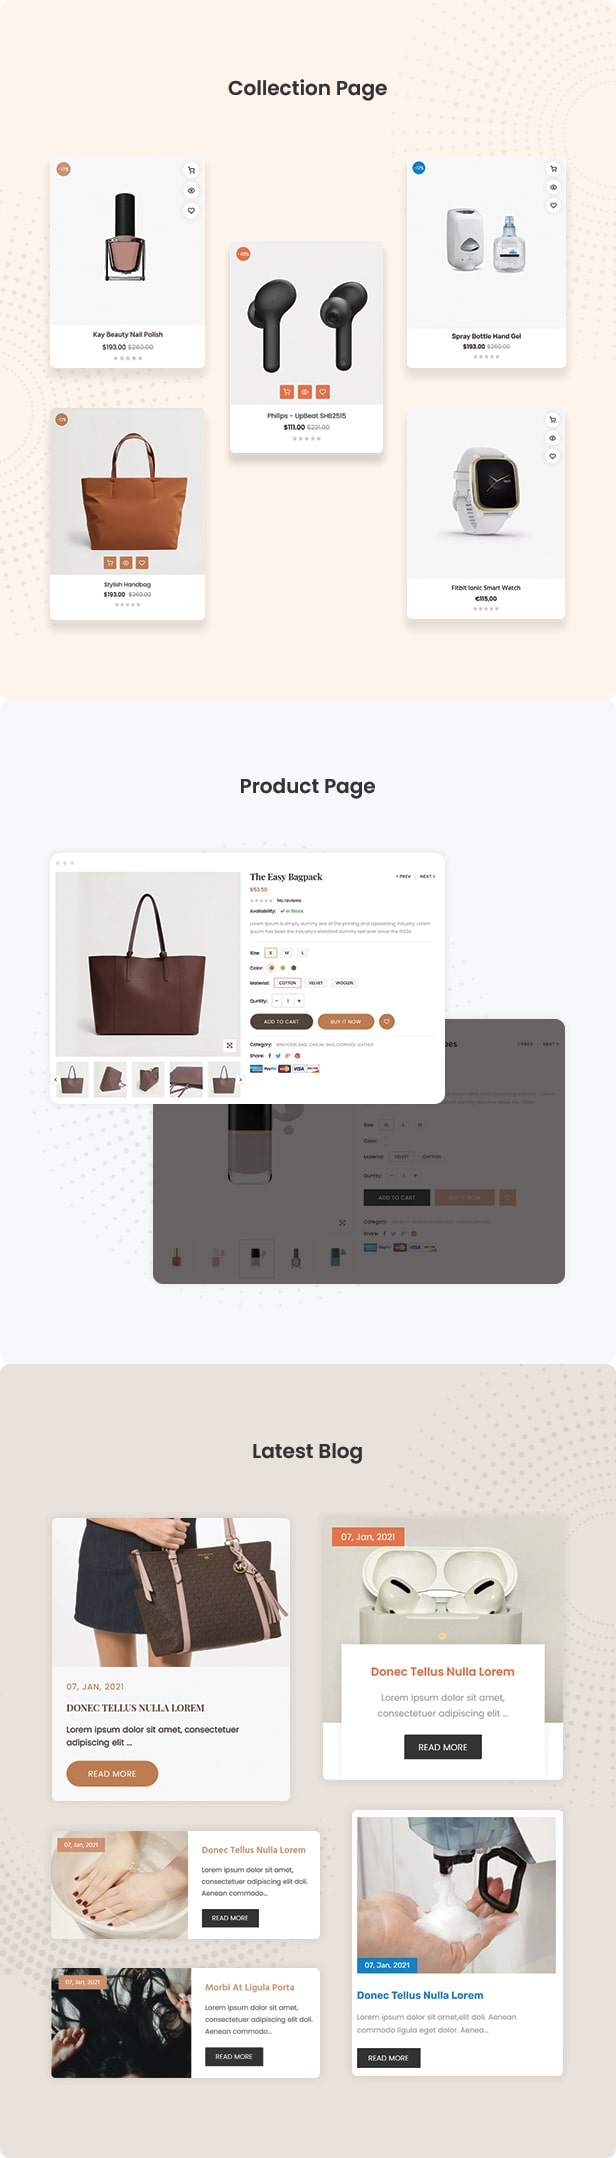Screen dimensions: 616x2158
Task: Choose the Velvet material option
Action: [316, 983]
